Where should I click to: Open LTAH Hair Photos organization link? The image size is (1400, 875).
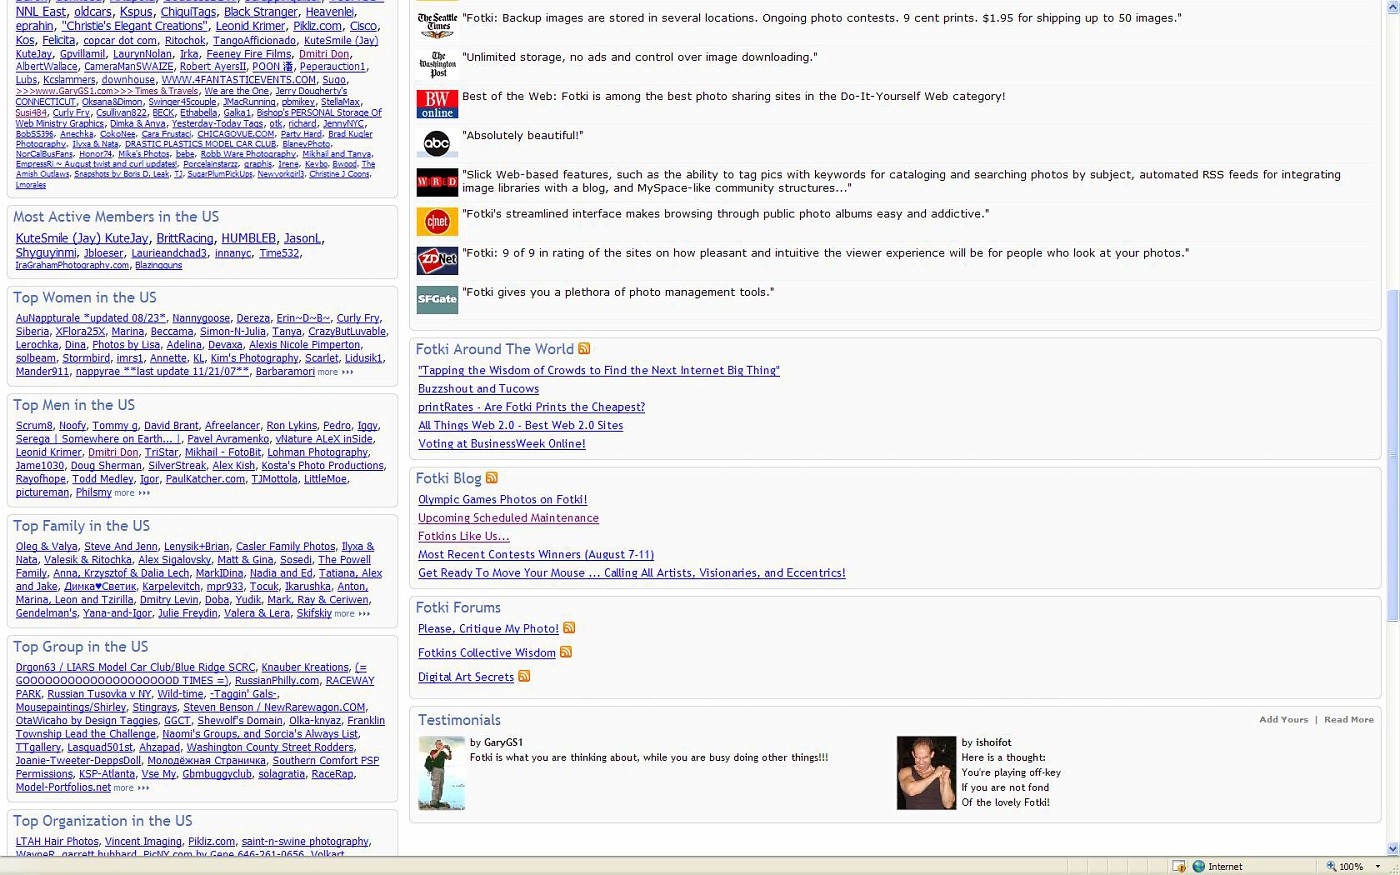click(57, 842)
